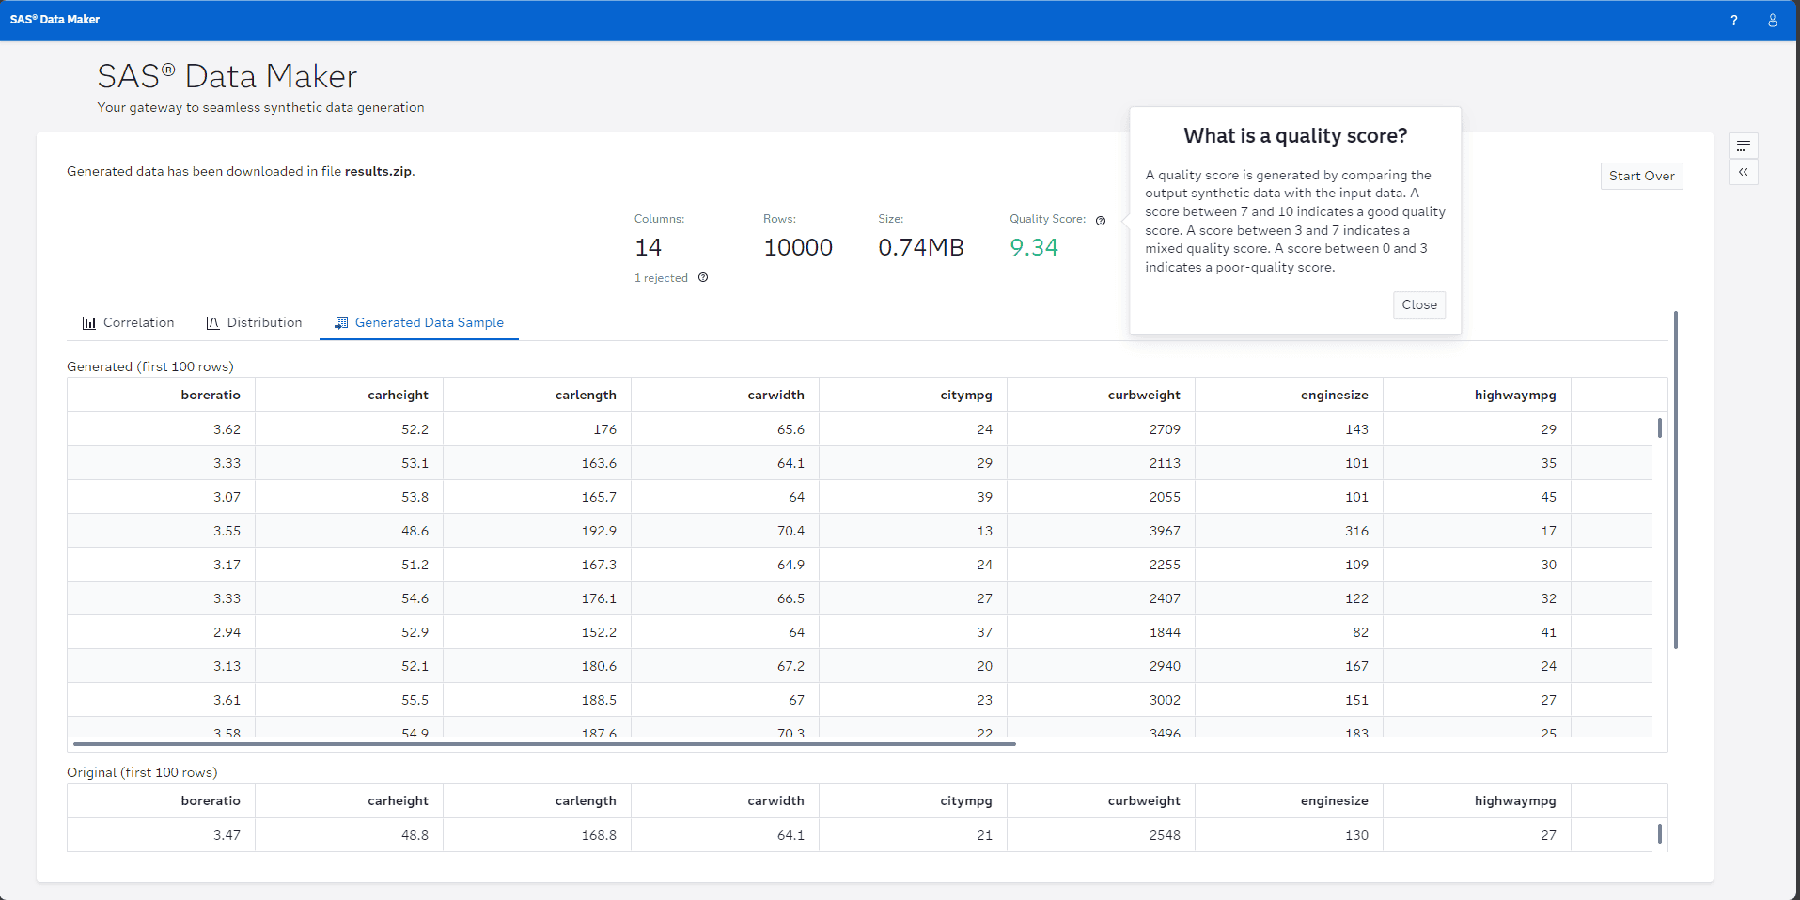Close the 'What is a quality score?' popup
This screenshot has width=1800, height=900.
point(1419,305)
